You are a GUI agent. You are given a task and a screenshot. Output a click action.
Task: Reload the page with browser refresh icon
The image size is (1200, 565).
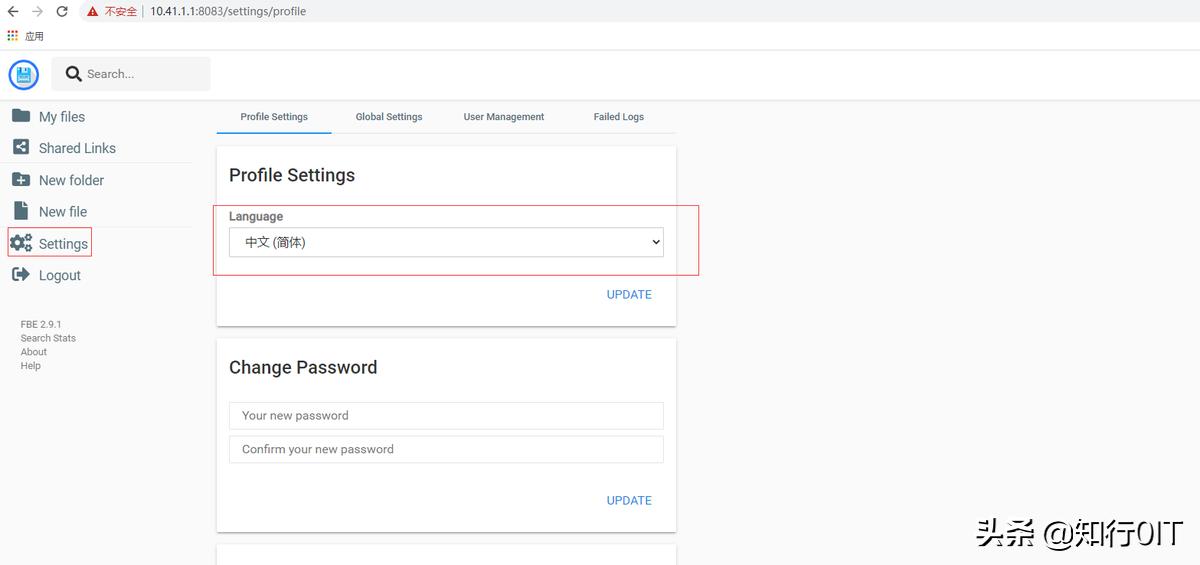coord(62,12)
